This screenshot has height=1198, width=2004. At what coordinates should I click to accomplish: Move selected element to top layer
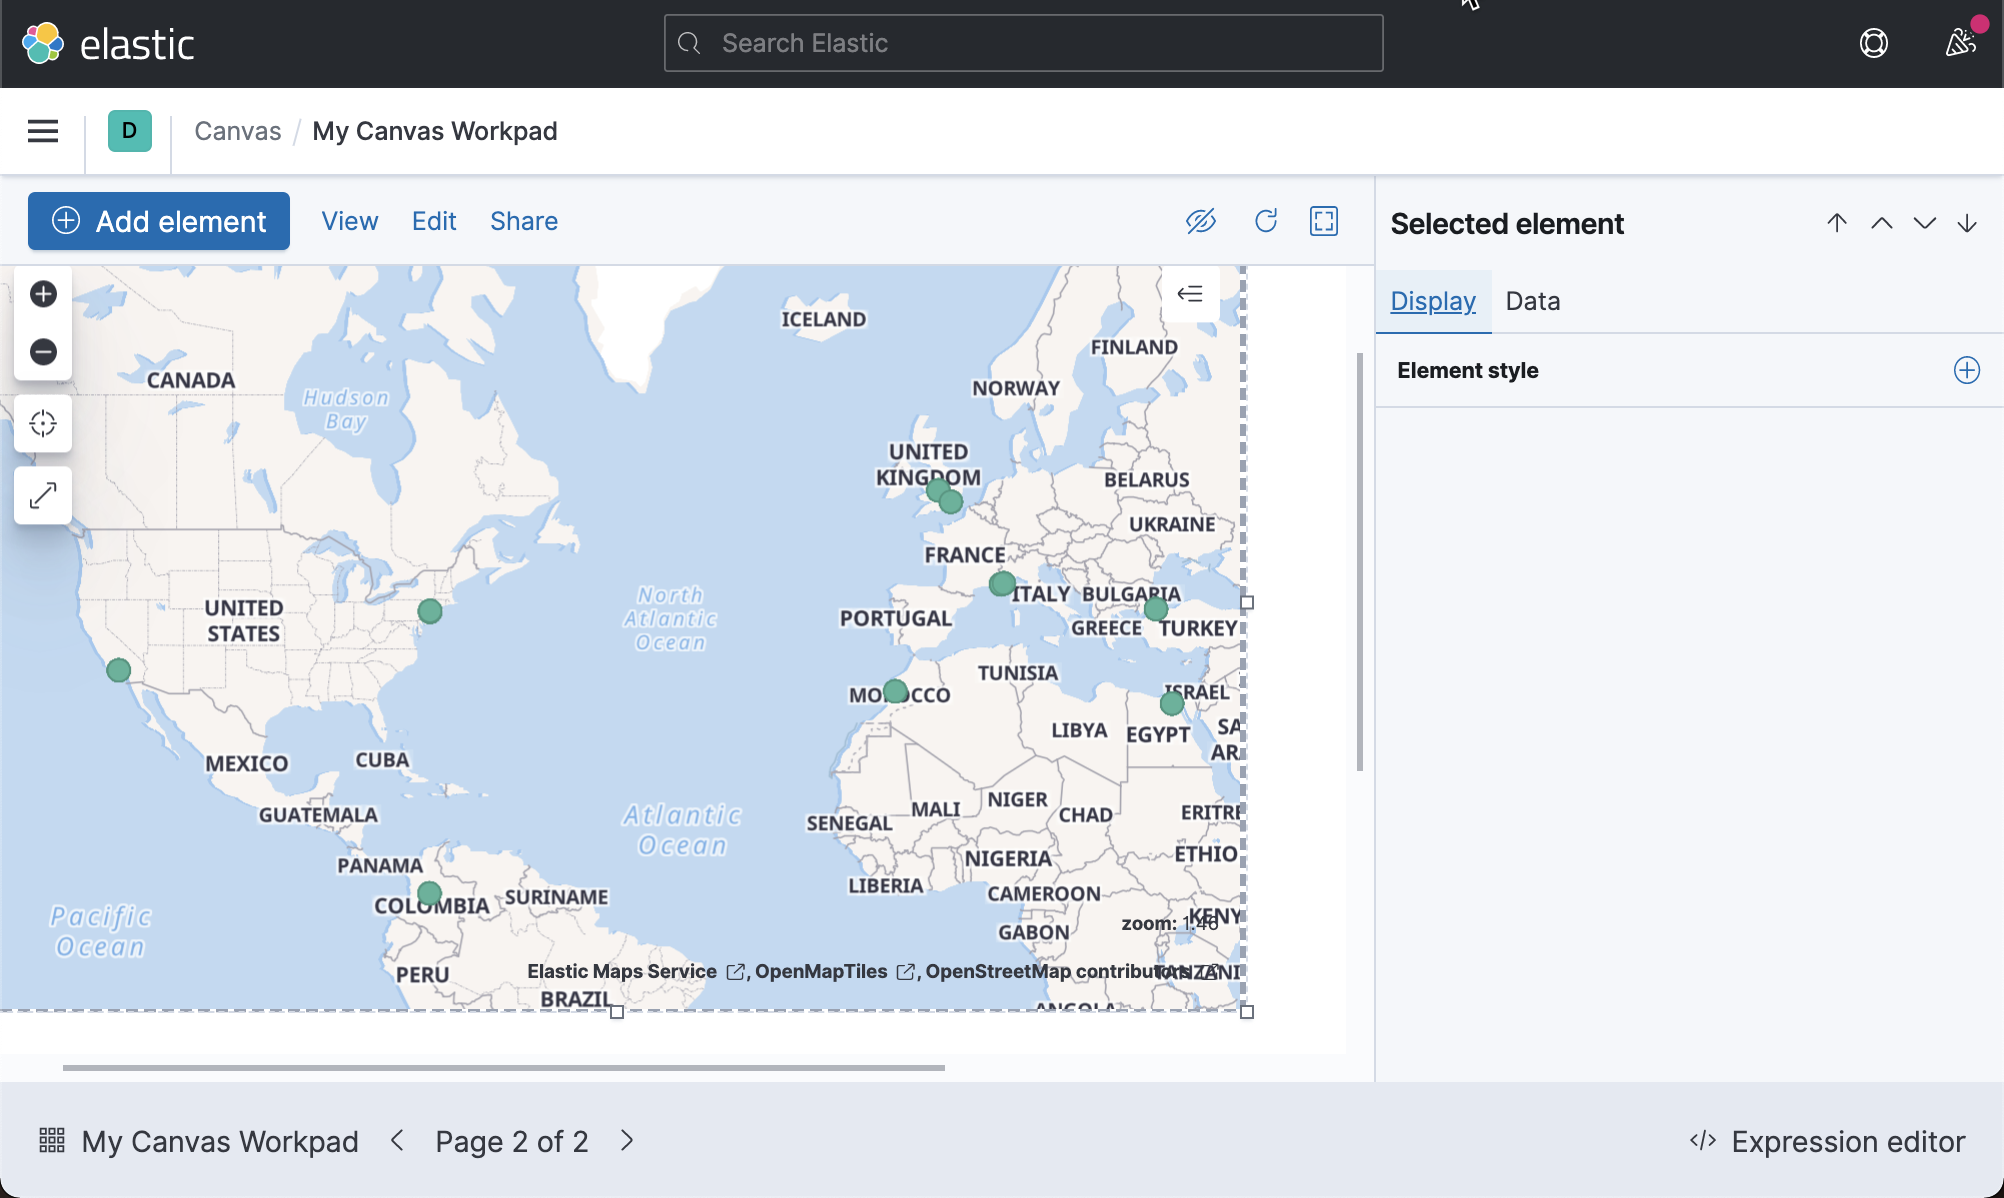1837,223
